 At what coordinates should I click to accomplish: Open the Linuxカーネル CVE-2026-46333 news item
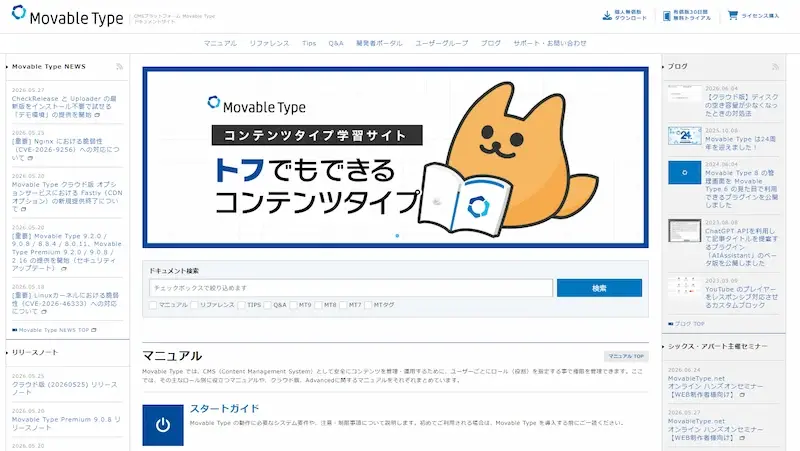tap(65, 303)
